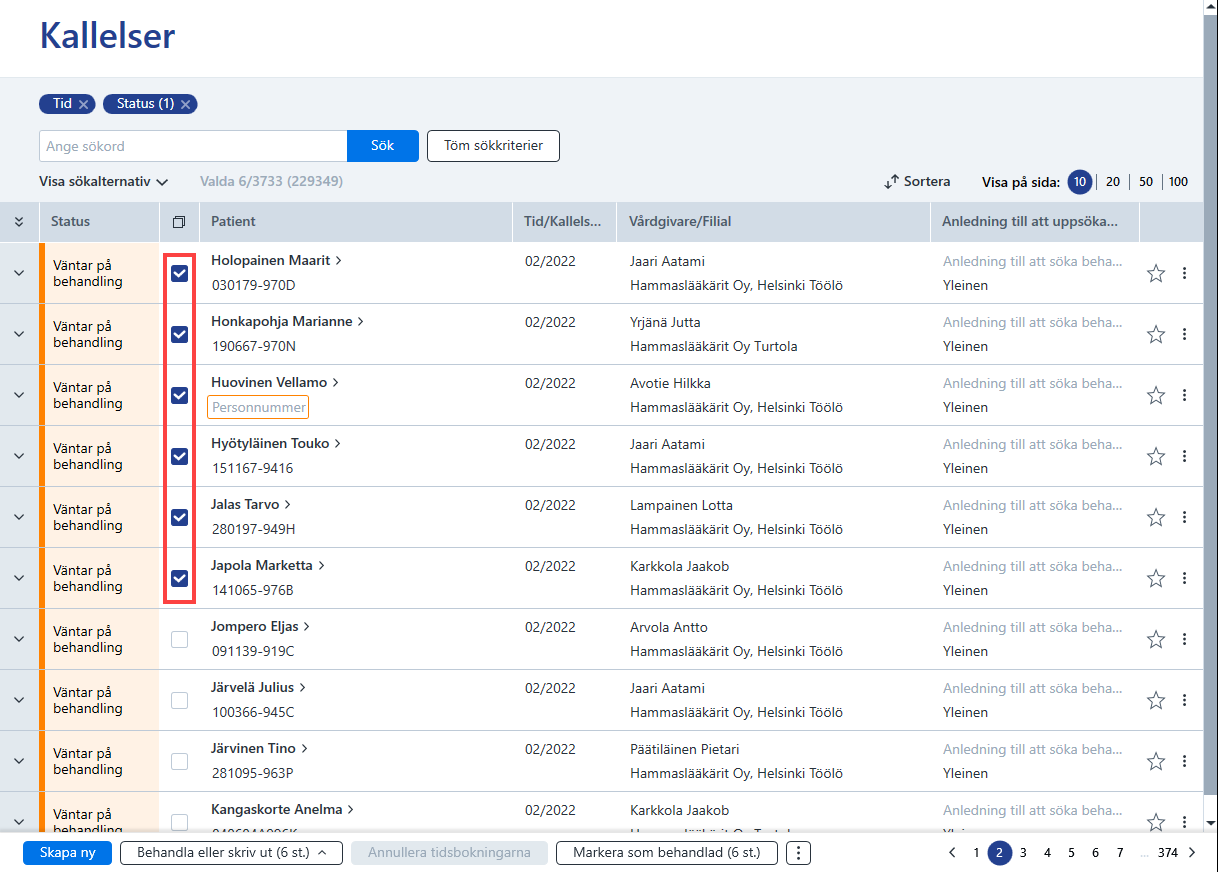
Task: Check the Jompero Eljas checkbox
Action: (x=179, y=639)
